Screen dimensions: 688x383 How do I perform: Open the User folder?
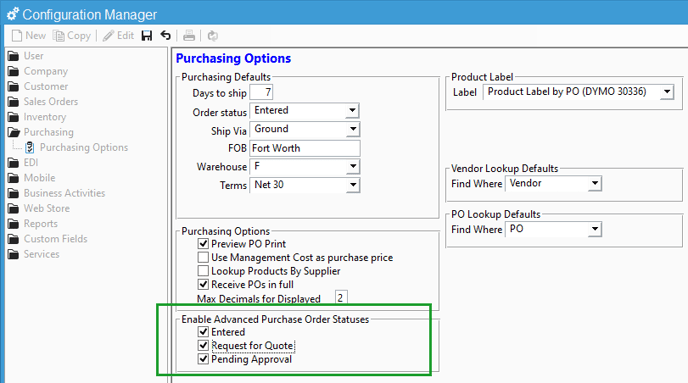(26, 56)
